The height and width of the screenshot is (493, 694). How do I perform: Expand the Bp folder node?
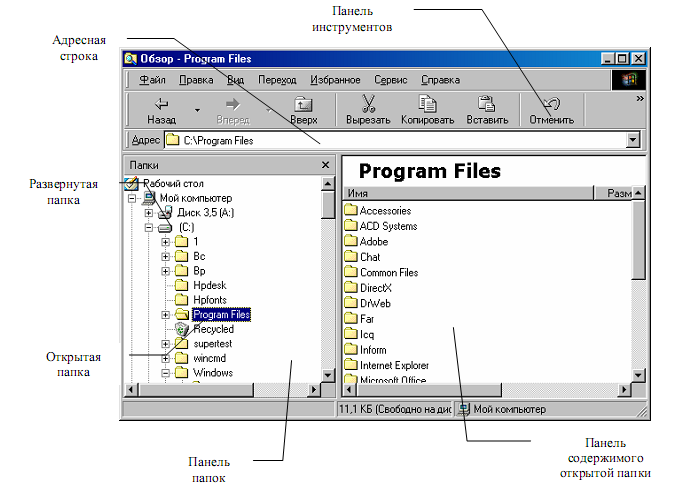165,271
